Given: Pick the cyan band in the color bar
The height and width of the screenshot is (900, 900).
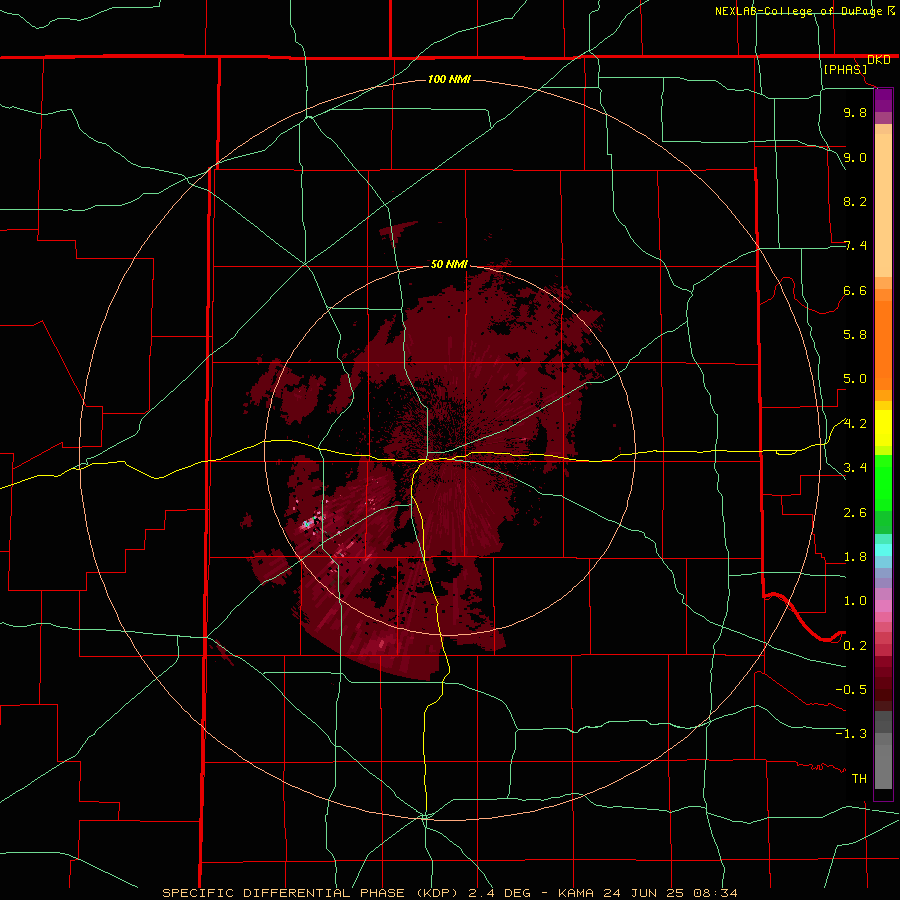Looking at the screenshot, I should coord(883,550).
